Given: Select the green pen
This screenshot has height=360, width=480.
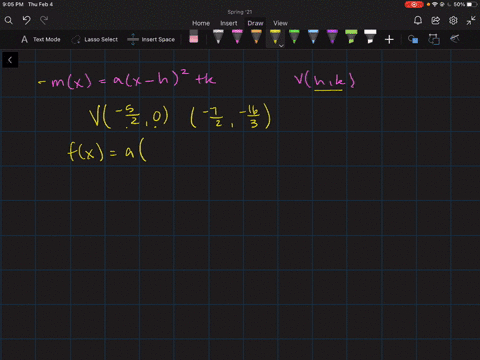Looking at the screenshot, I should click(x=294, y=37).
